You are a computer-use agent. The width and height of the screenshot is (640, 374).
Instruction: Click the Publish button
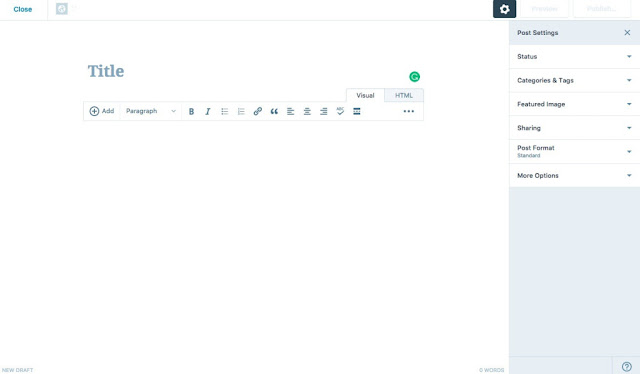click(602, 9)
